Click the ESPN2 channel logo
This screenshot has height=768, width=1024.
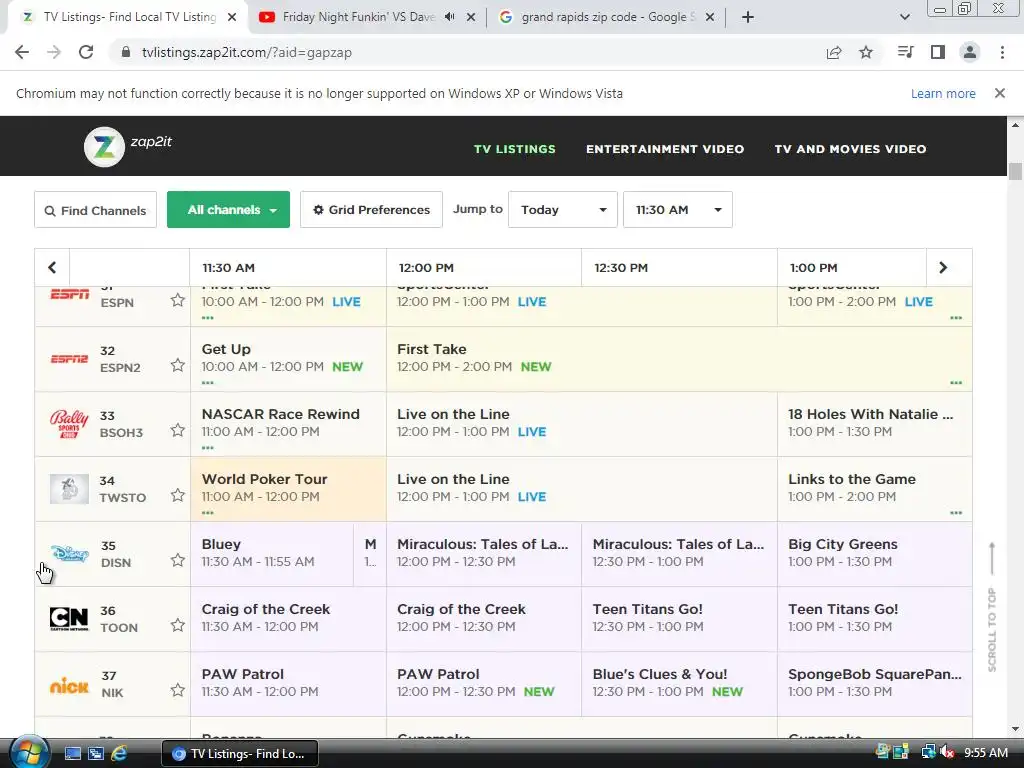(69, 359)
